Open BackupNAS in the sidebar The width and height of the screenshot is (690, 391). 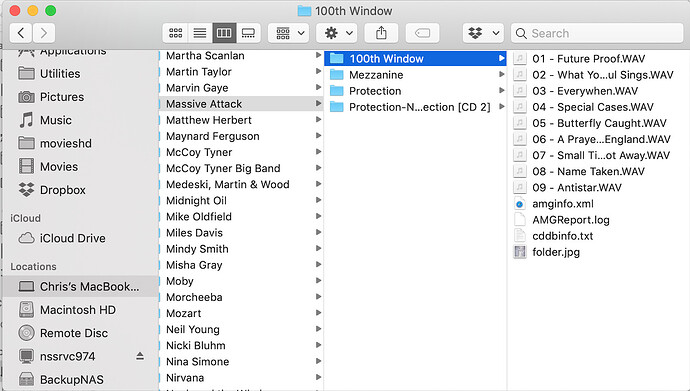coord(81,379)
